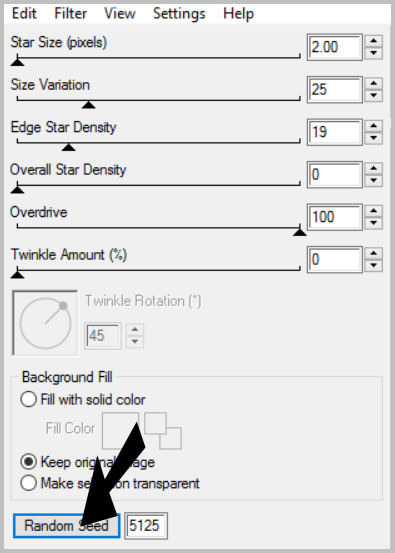395x553 pixels.
Task: Open the Edit menu
Action: [24, 13]
